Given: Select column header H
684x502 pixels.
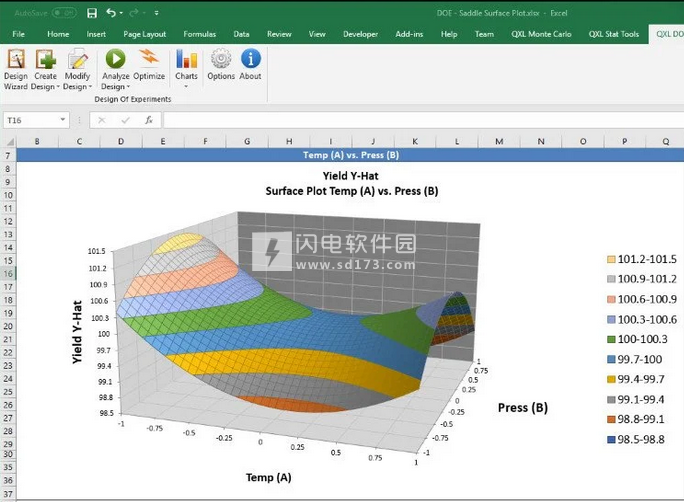Looking at the screenshot, I should point(288,142).
